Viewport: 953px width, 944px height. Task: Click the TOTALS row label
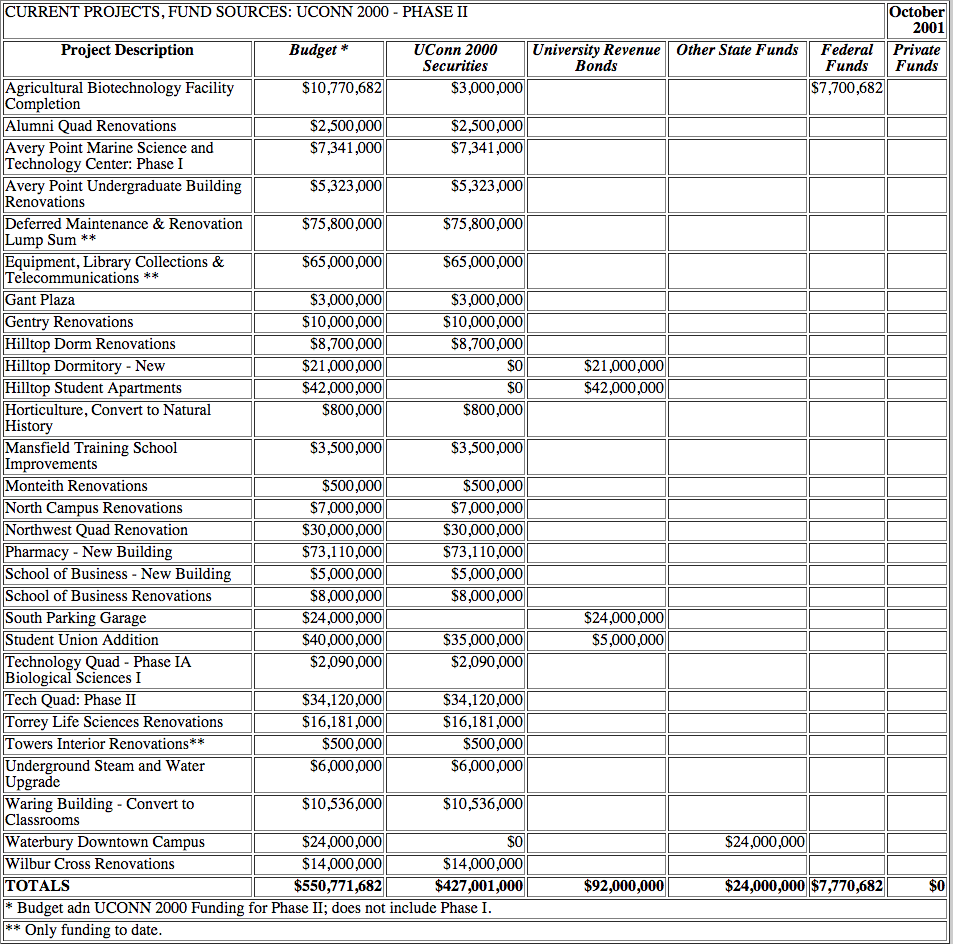click(x=38, y=886)
